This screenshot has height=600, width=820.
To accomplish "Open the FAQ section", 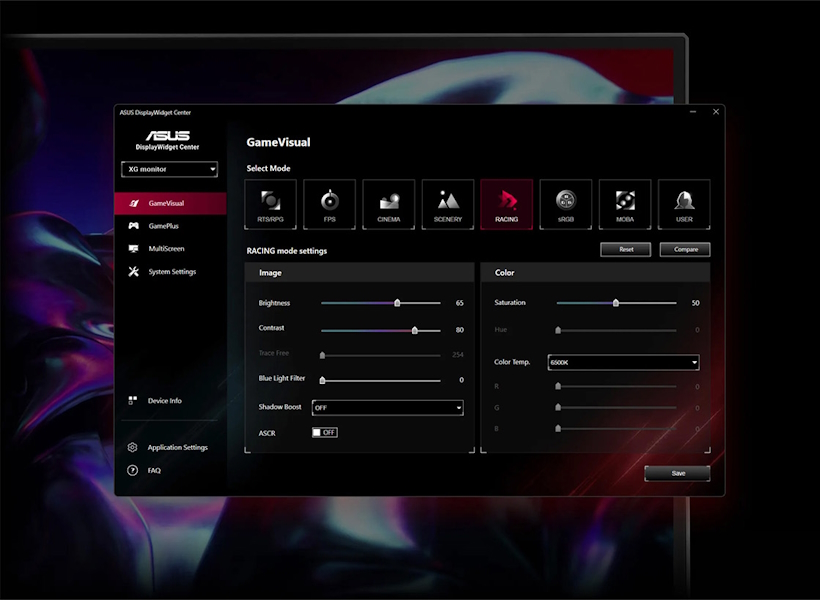I will pyautogui.click(x=153, y=470).
